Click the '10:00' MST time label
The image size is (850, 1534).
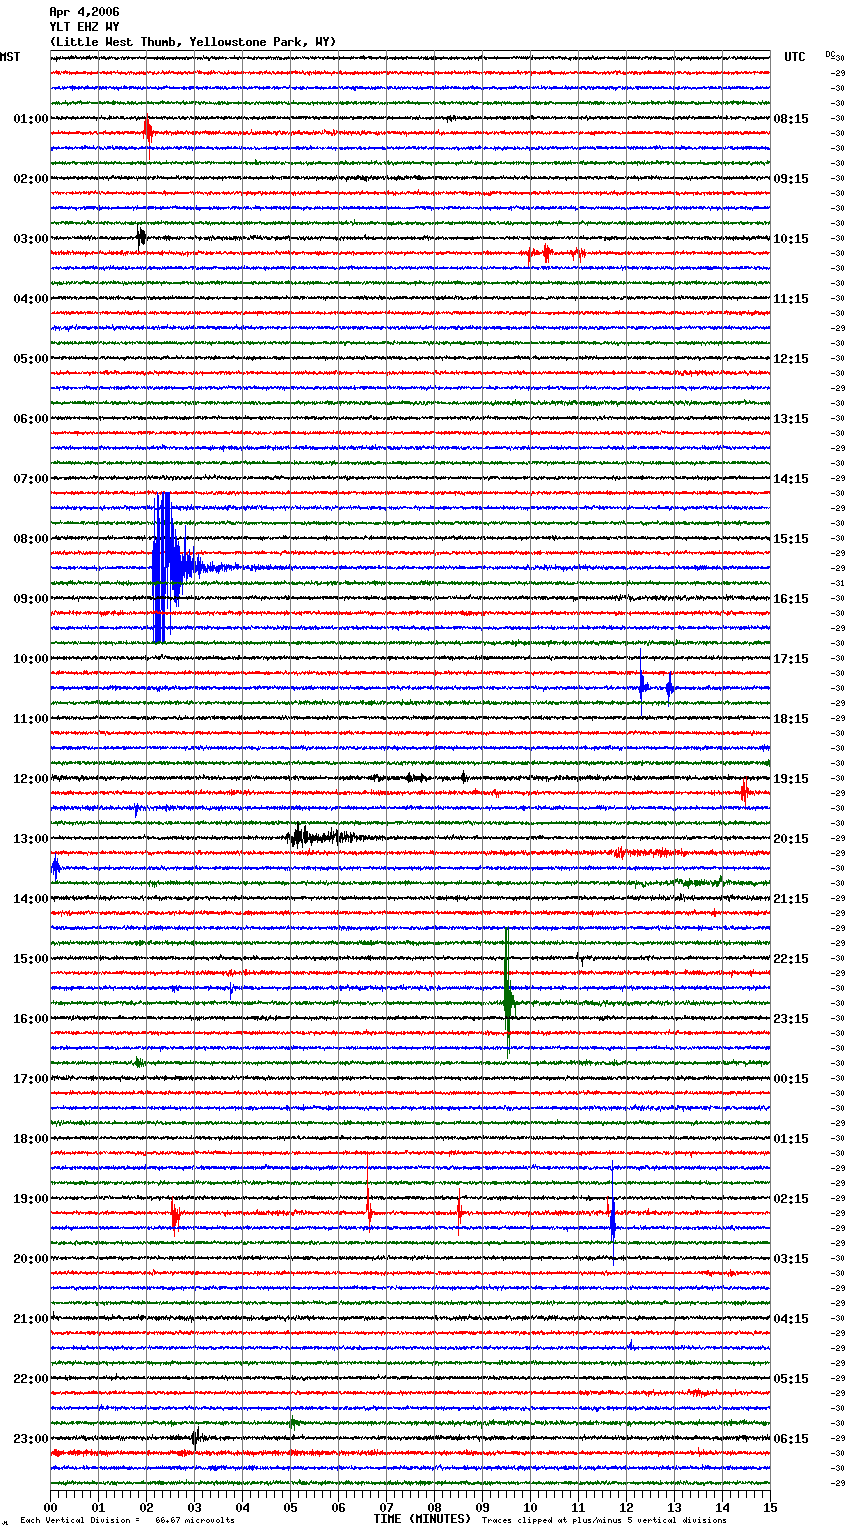click(x=31, y=659)
